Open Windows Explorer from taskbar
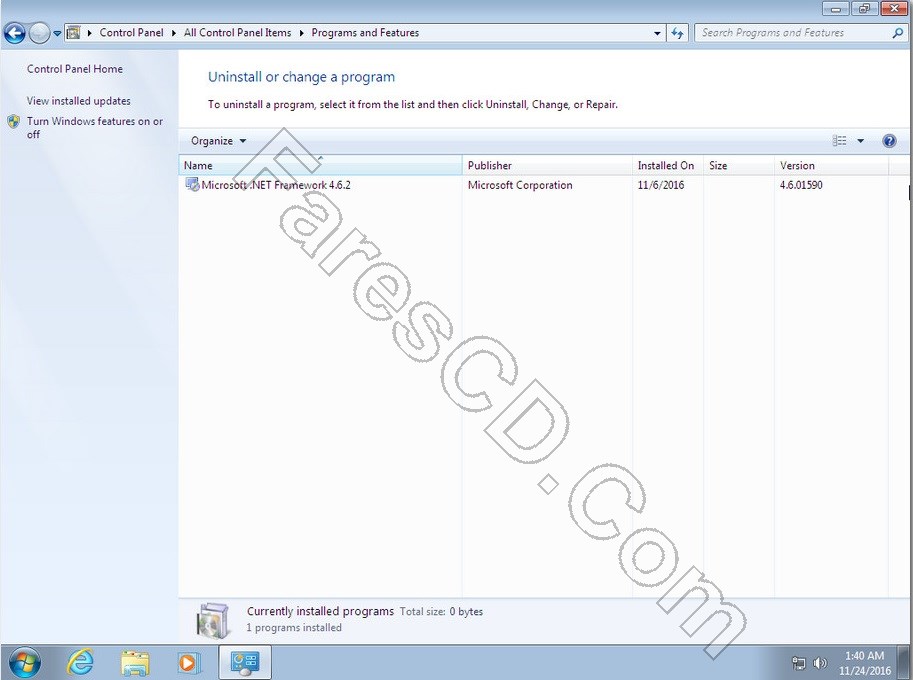913x680 pixels. (x=135, y=663)
